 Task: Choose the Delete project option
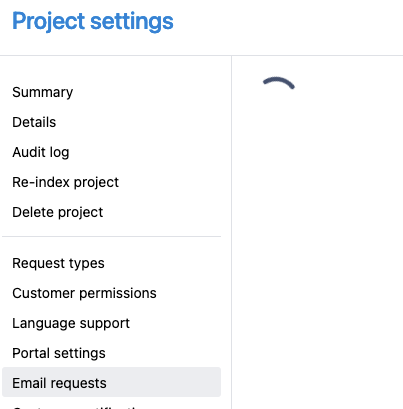click(x=58, y=212)
